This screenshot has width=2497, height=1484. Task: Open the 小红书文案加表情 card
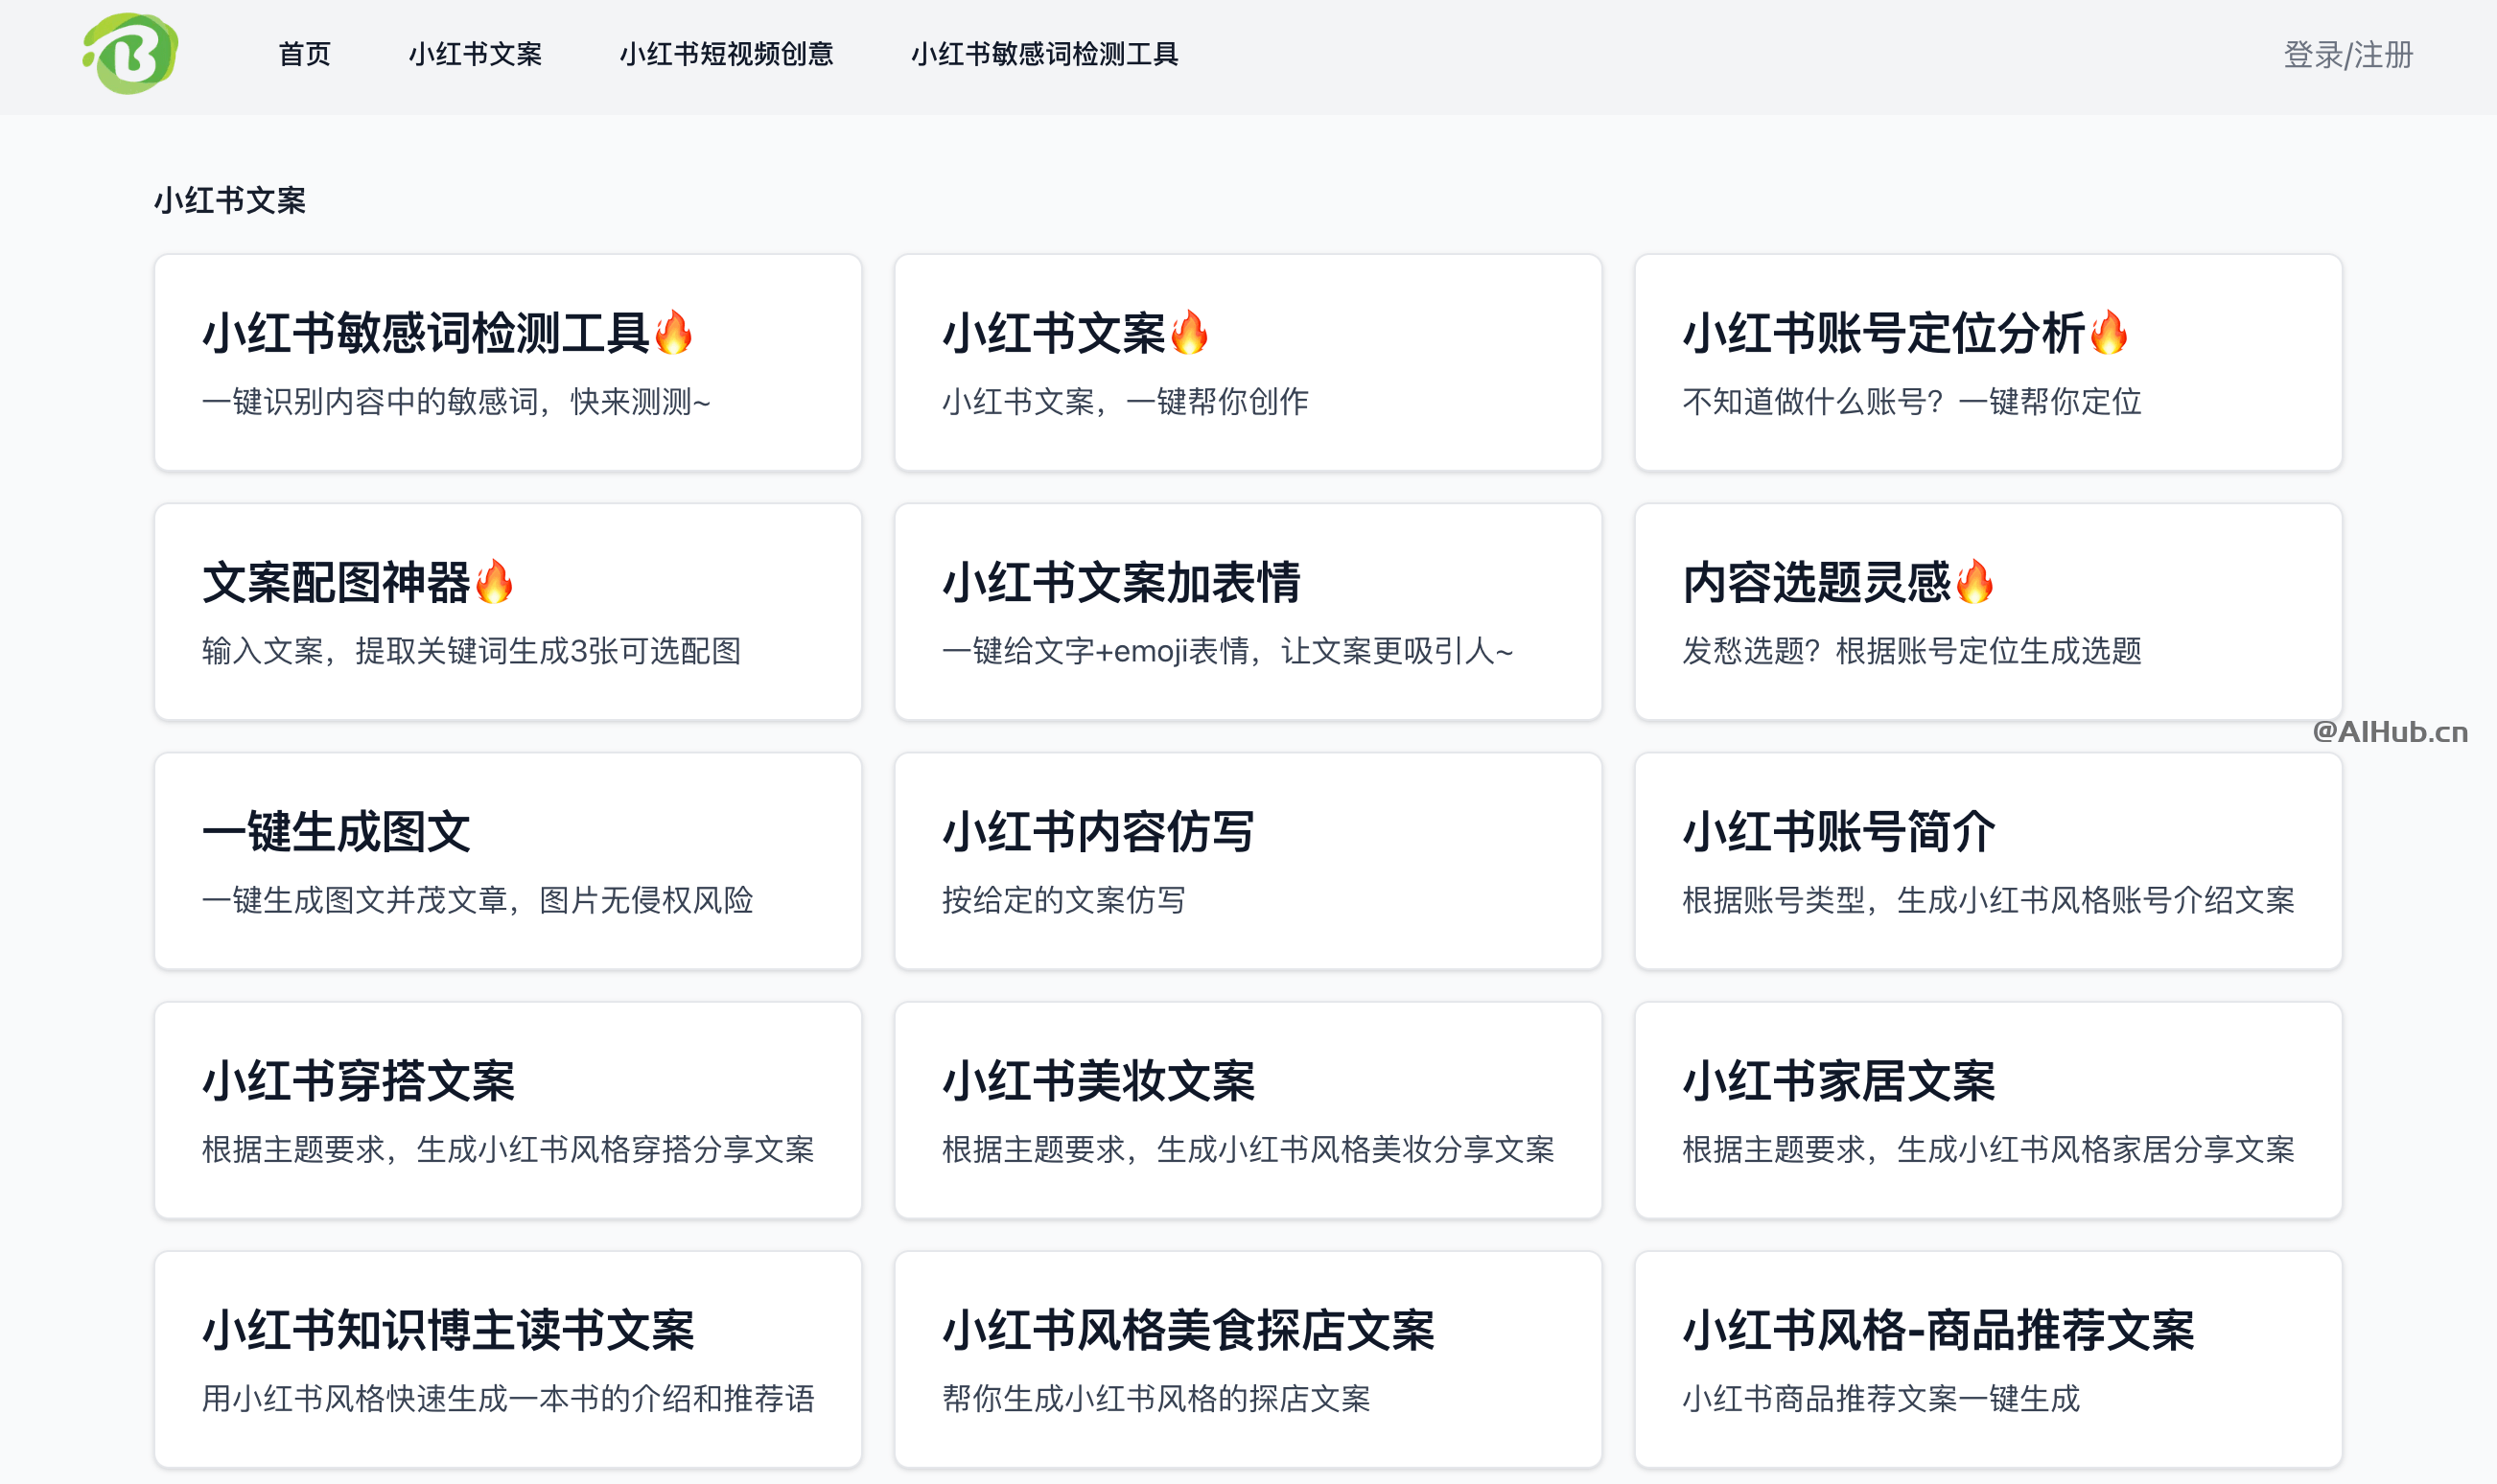click(x=1247, y=611)
